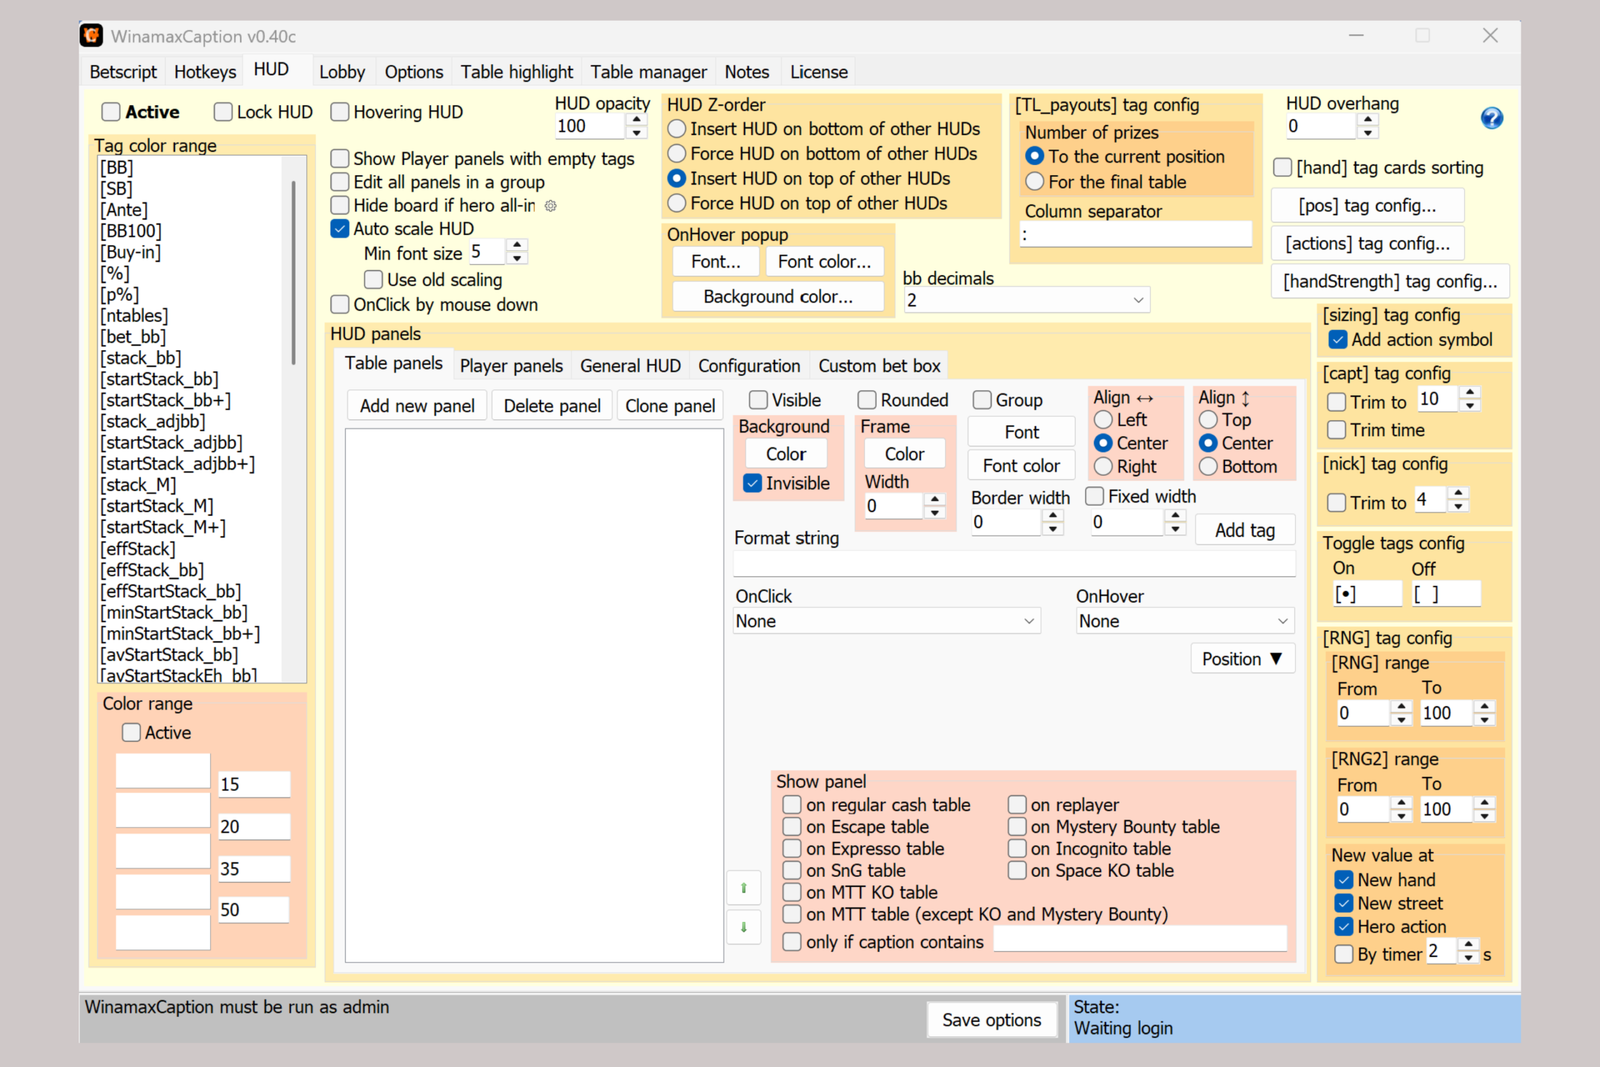Image resolution: width=1600 pixels, height=1067 pixels.
Task: Toggle the Lock HUD checkbox
Action: (x=223, y=112)
